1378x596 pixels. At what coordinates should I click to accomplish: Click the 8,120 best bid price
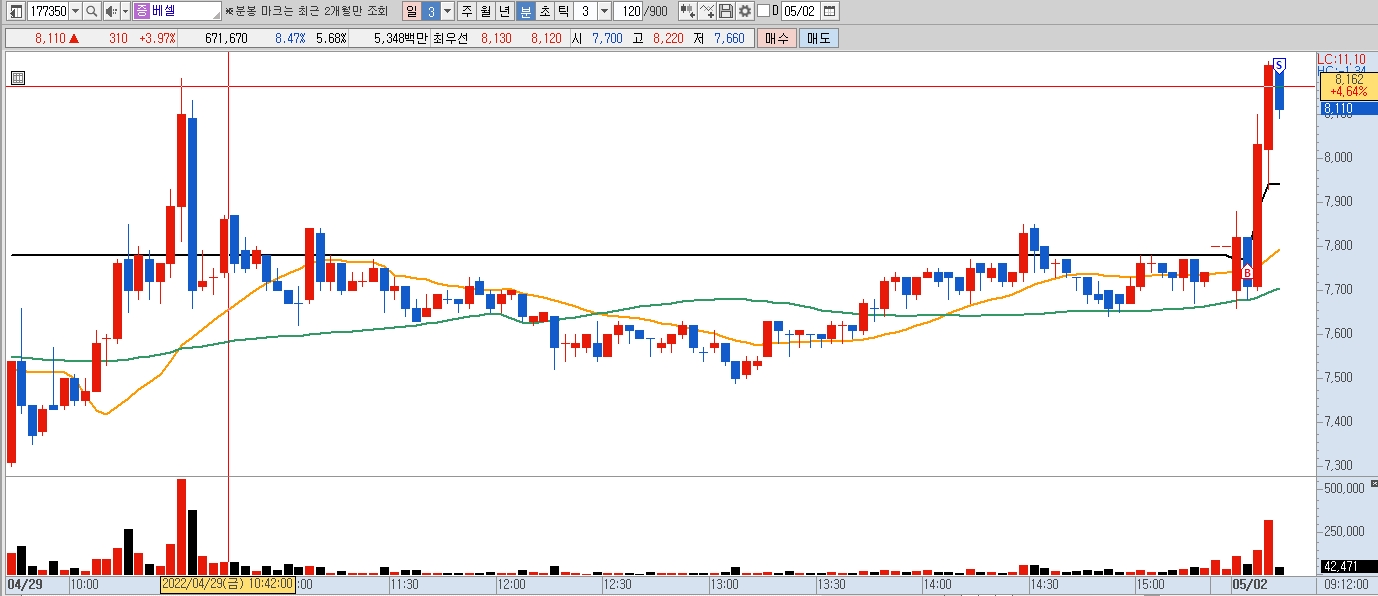coord(546,38)
